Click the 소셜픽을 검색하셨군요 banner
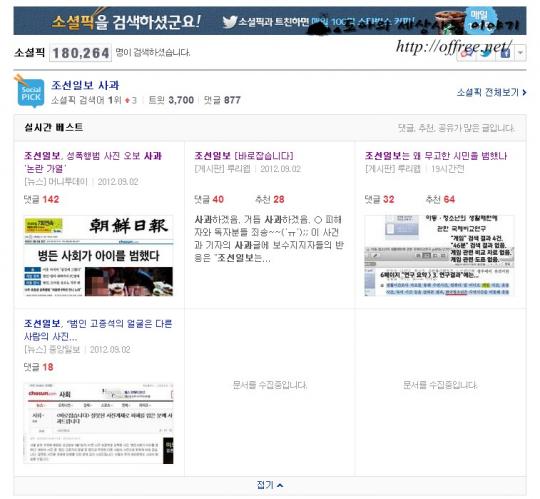This screenshot has height=499, width=540. pyautogui.click(x=270, y=21)
